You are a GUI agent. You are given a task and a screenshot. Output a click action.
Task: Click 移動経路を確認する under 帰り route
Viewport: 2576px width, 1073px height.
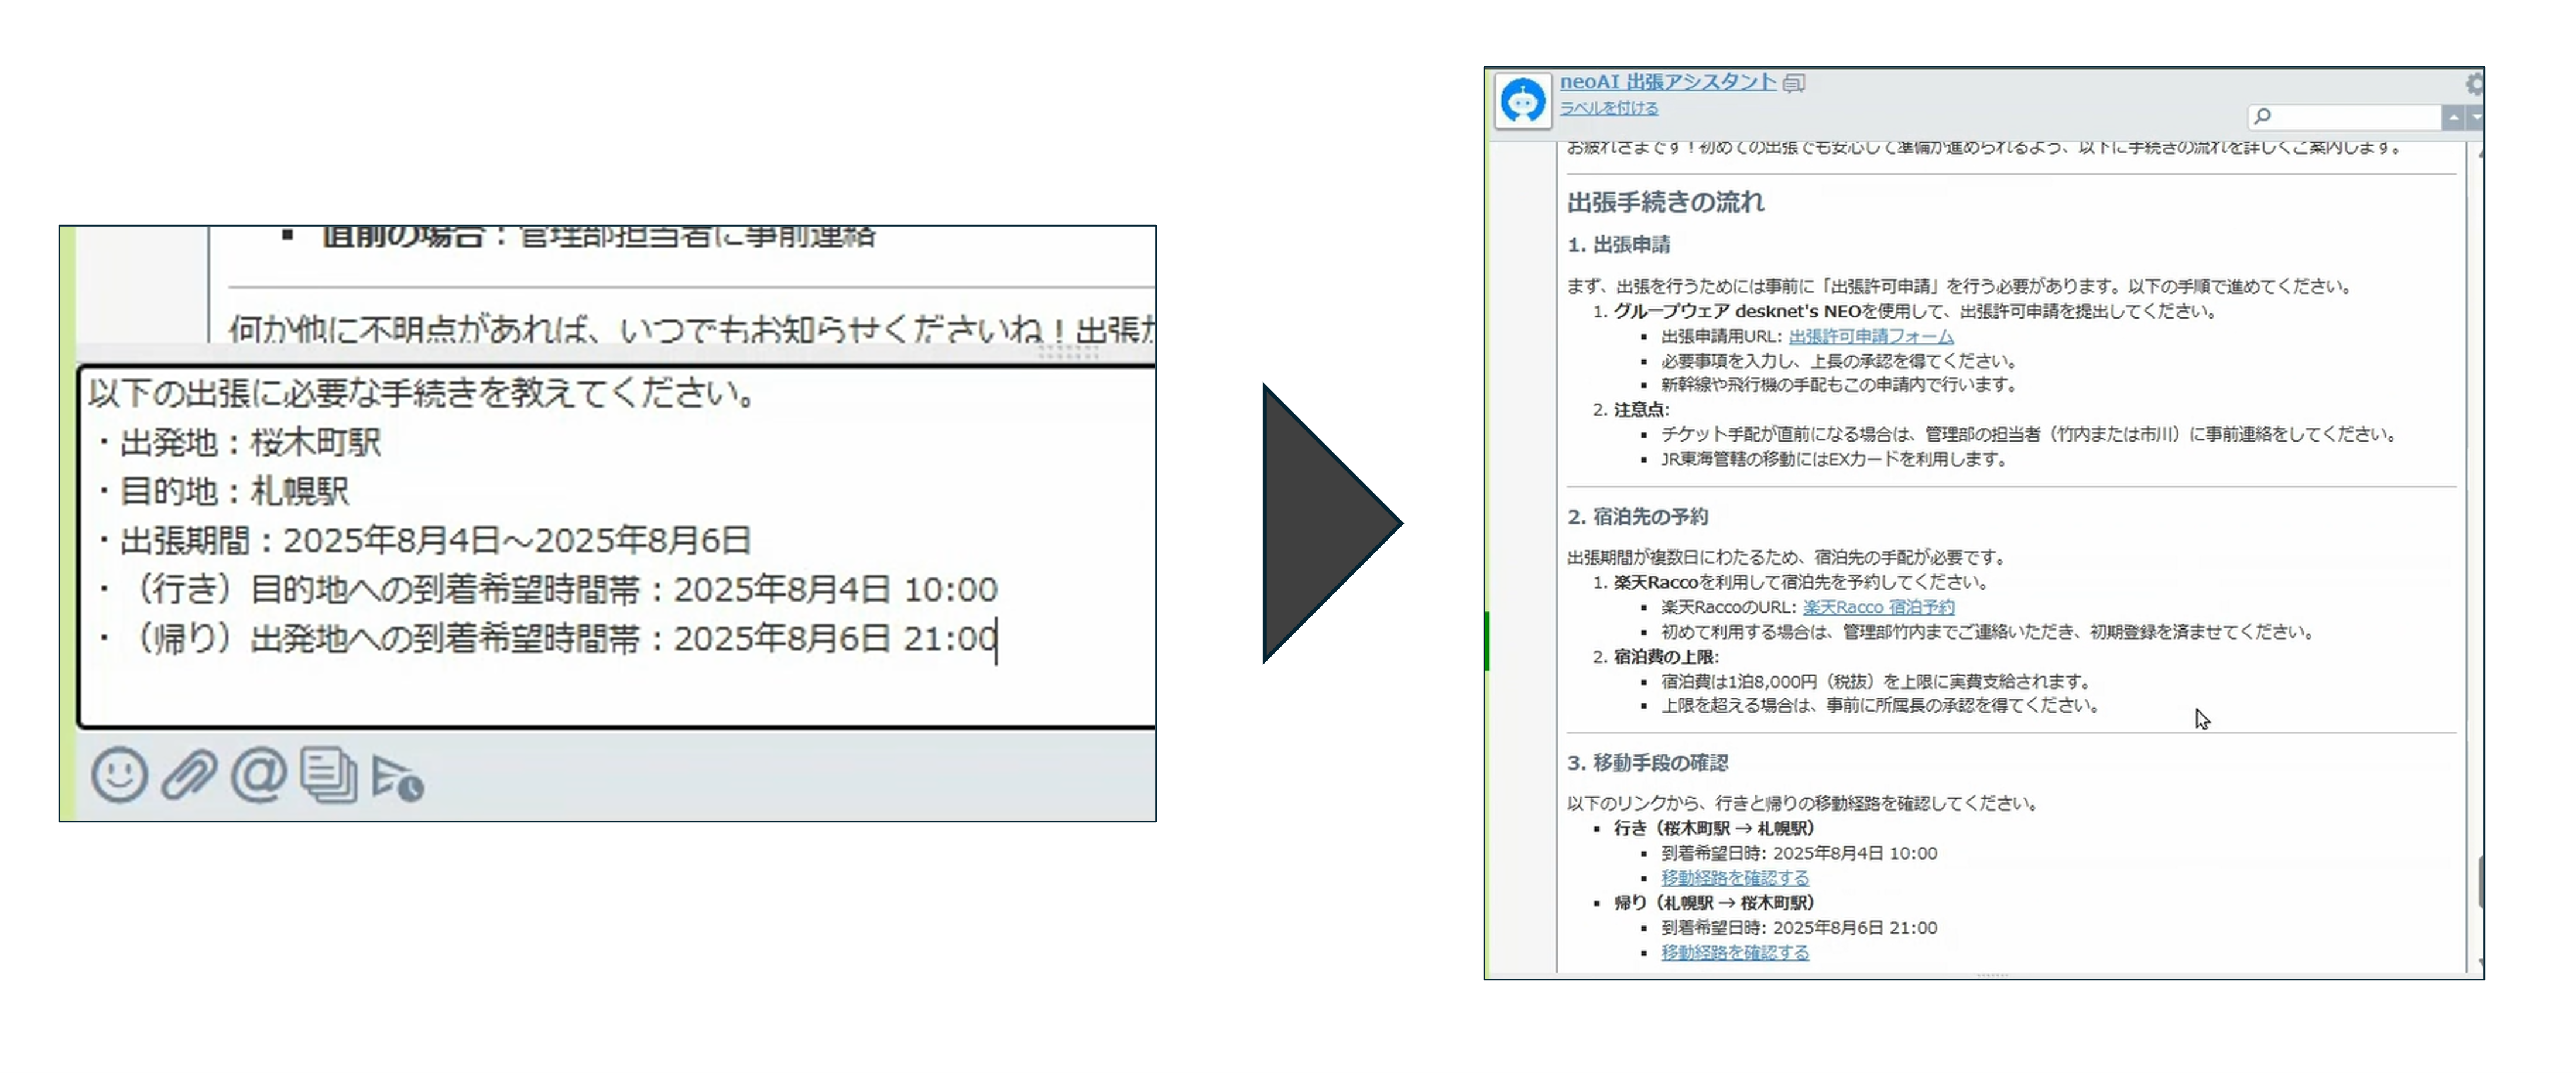coord(1735,953)
